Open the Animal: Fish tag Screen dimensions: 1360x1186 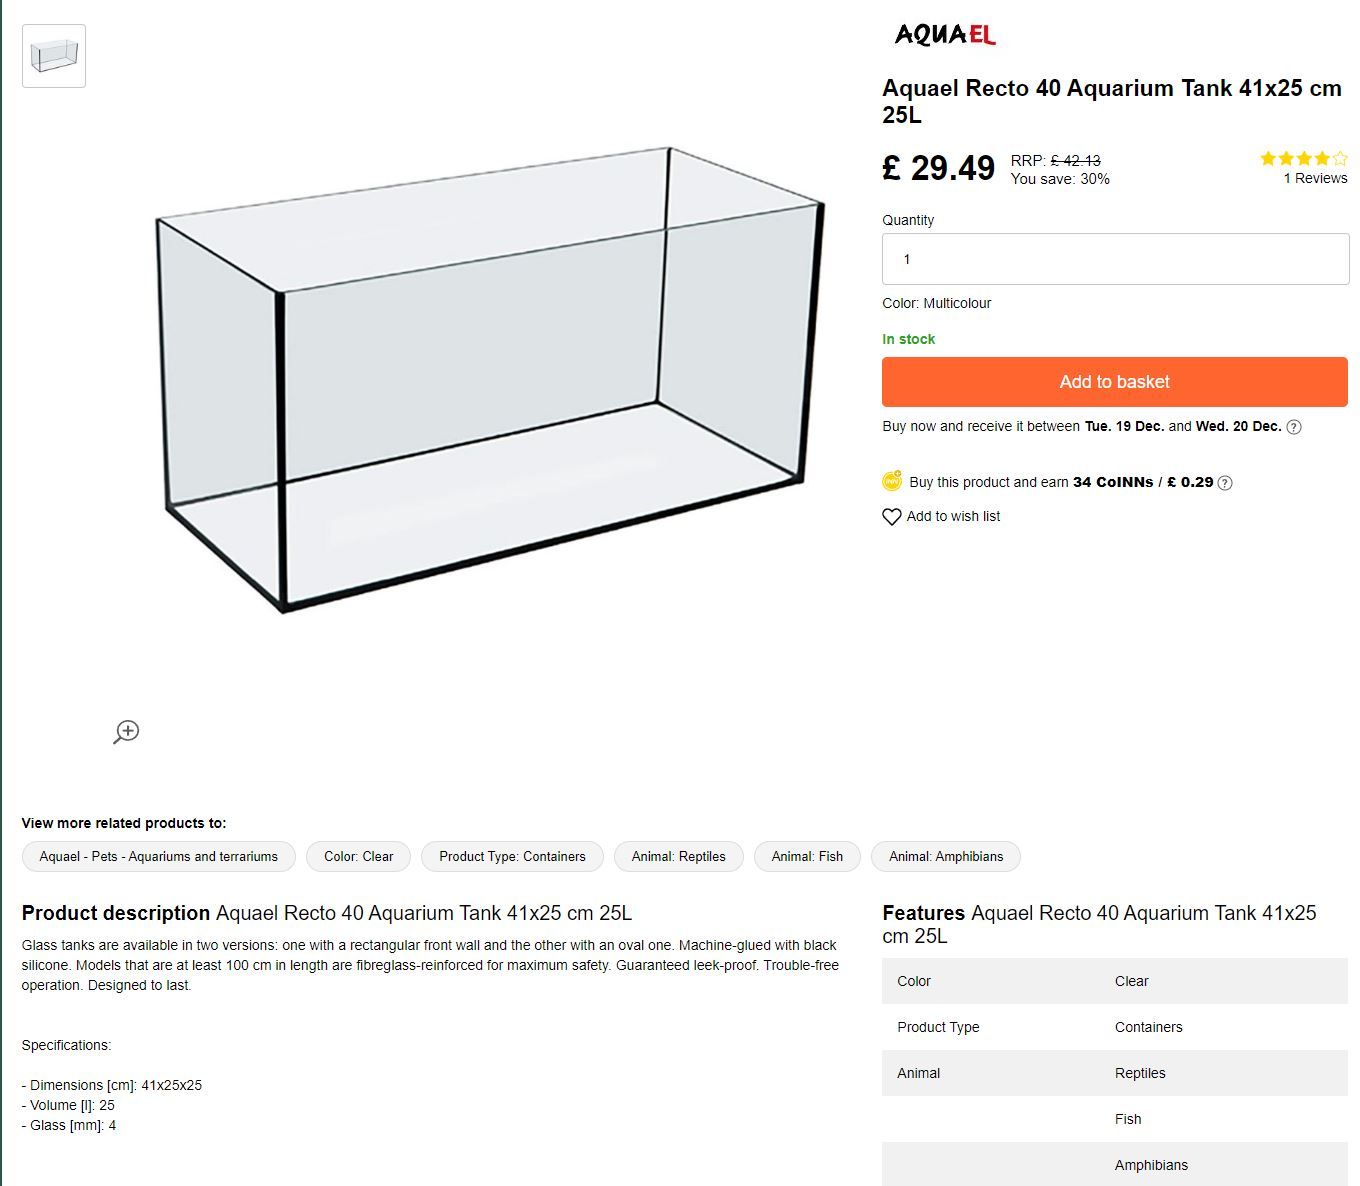(x=807, y=856)
